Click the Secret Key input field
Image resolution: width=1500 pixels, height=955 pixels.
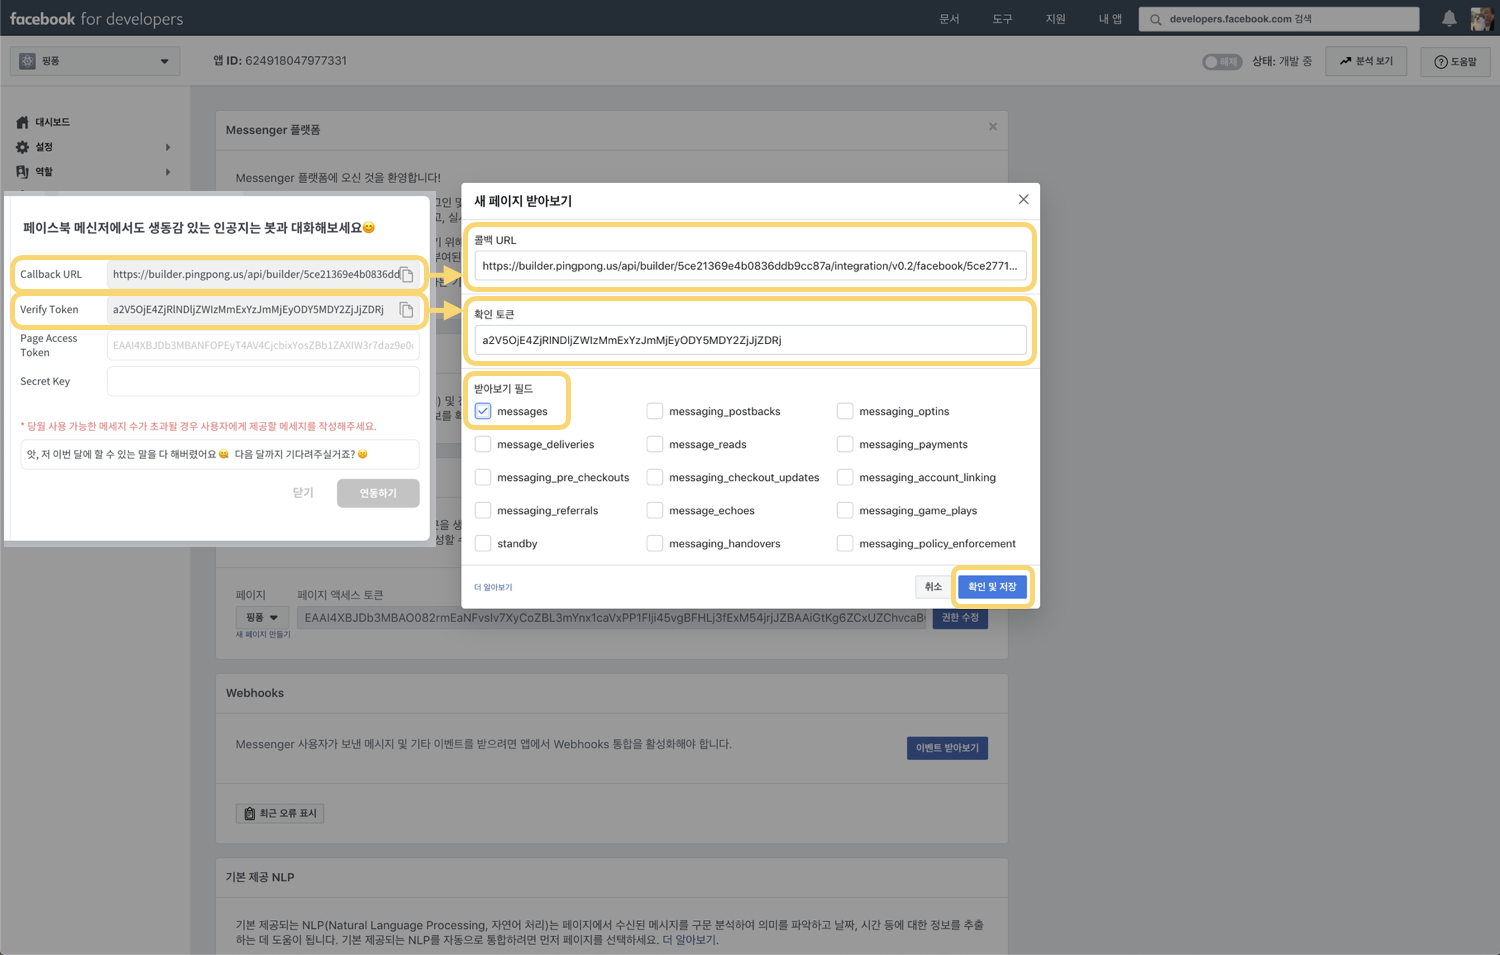[x=263, y=381]
